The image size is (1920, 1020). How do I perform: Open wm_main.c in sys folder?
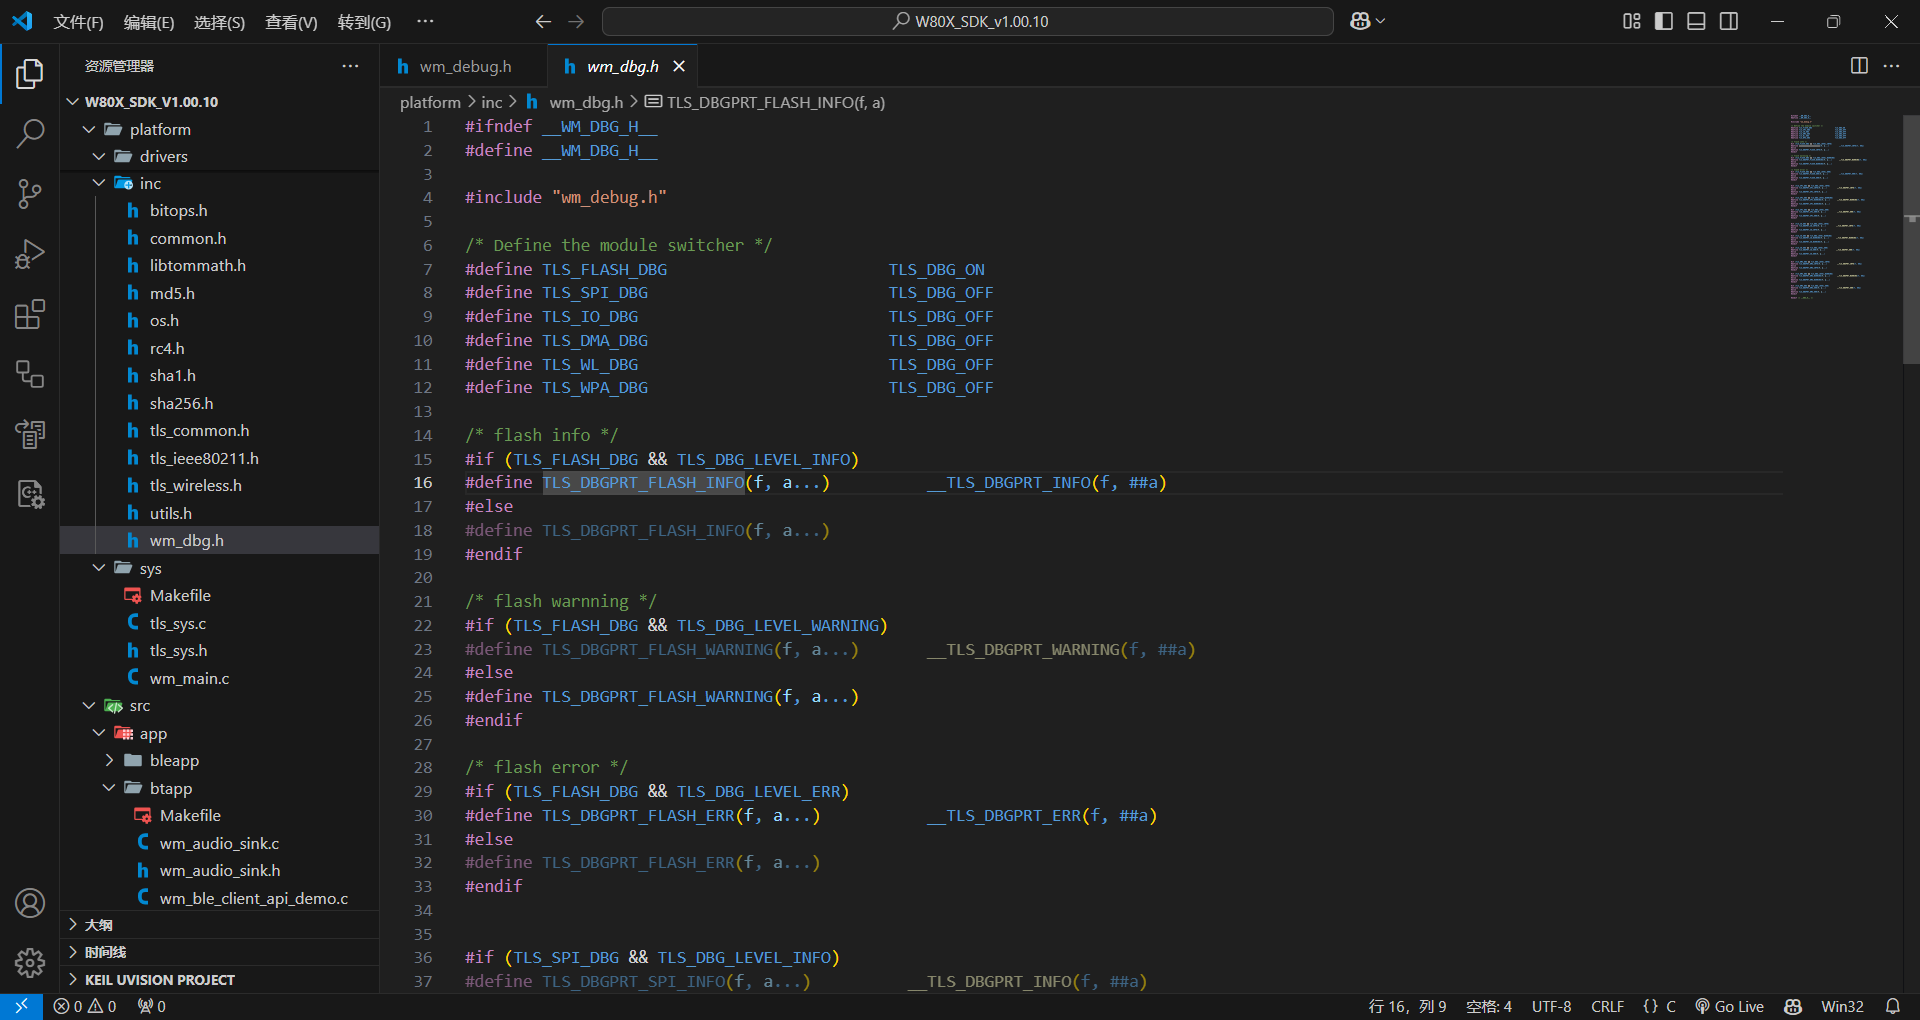pos(220,678)
